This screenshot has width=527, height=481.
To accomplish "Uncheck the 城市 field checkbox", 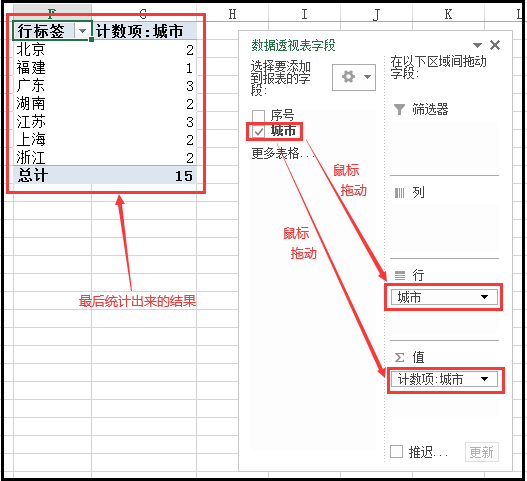I will point(258,131).
